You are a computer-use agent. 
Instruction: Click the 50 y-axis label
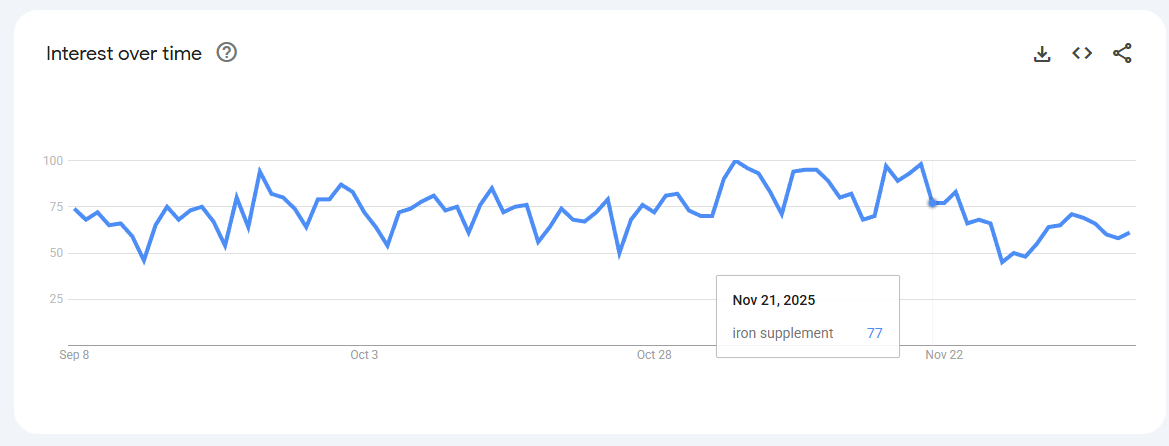tap(56, 253)
